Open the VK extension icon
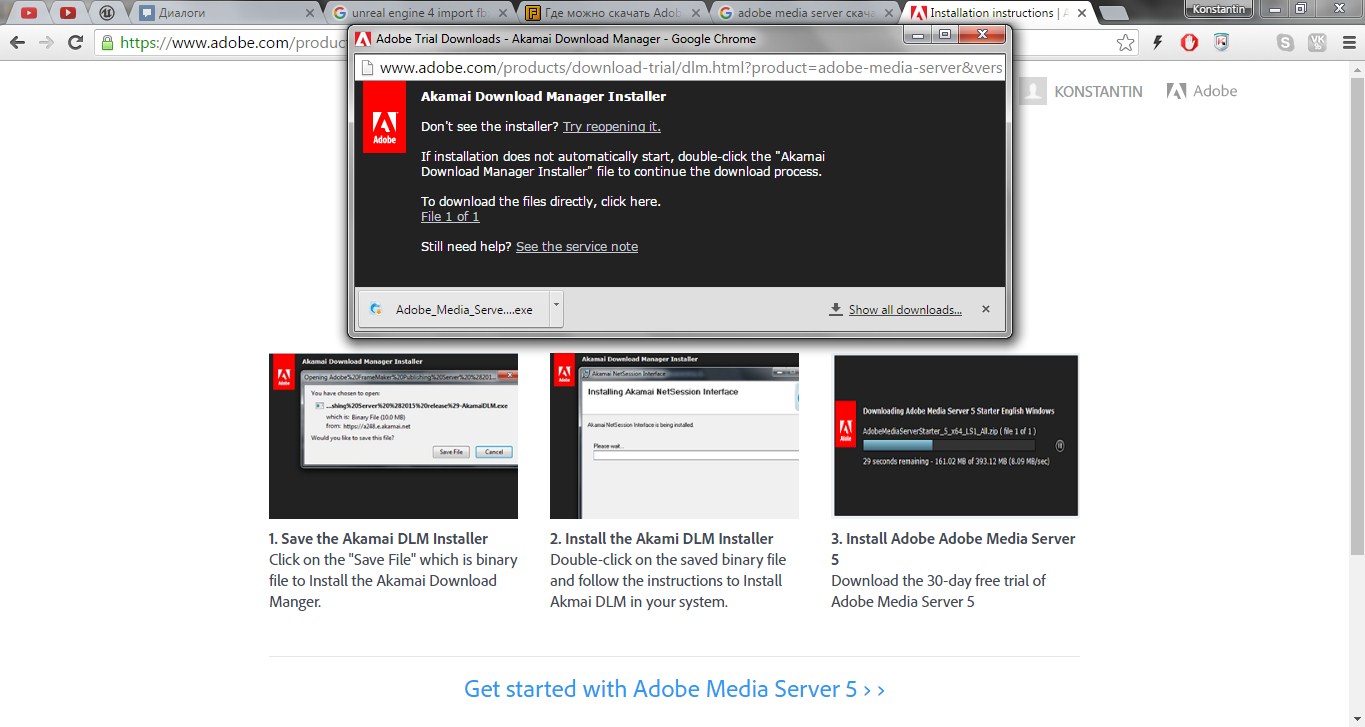1365x727 pixels. click(1317, 43)
